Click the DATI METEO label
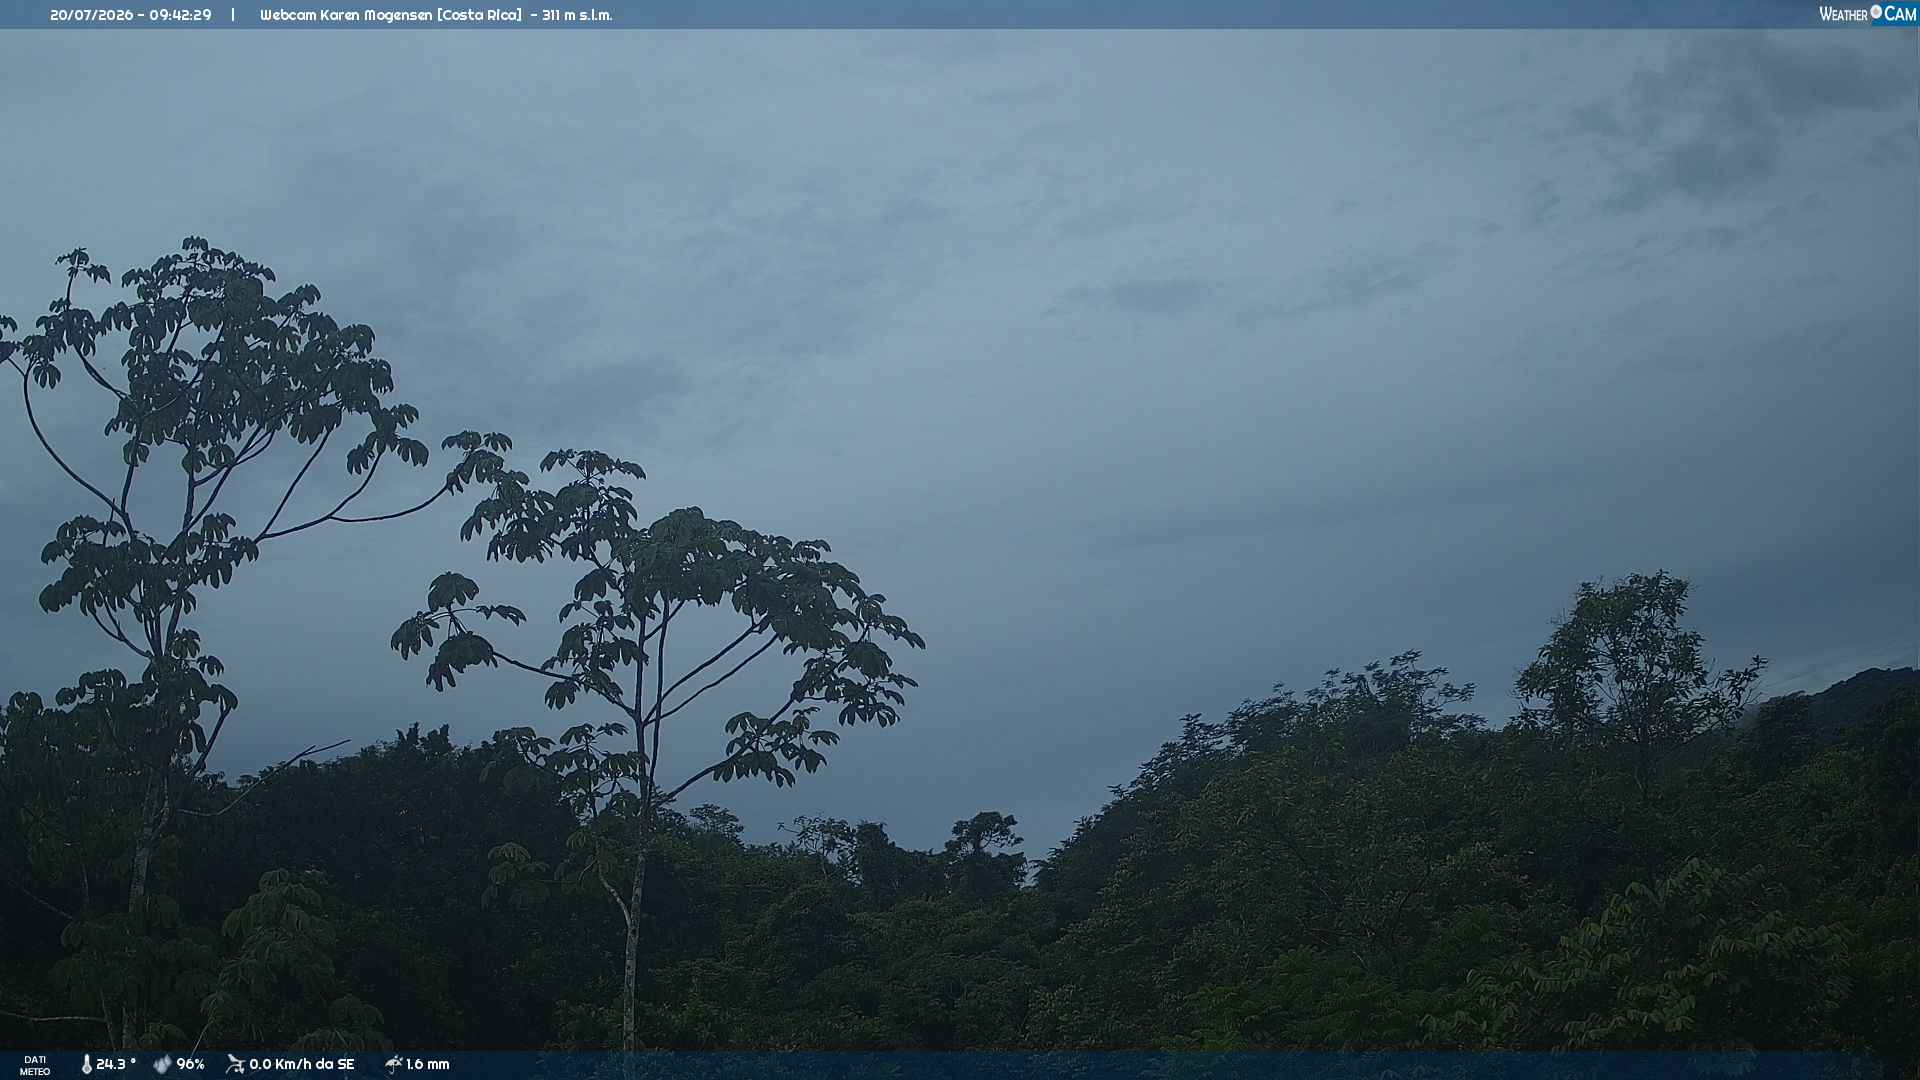 click(x=35, y=1065)
